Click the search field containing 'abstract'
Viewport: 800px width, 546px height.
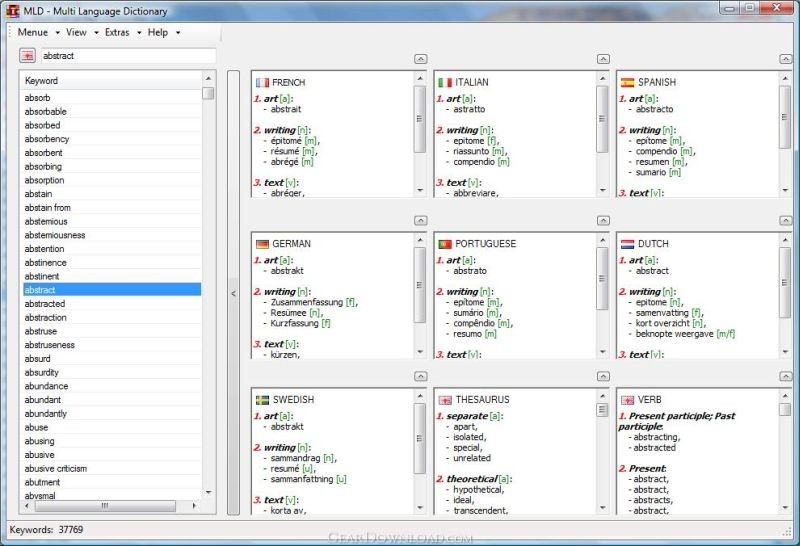coord(128,56)
